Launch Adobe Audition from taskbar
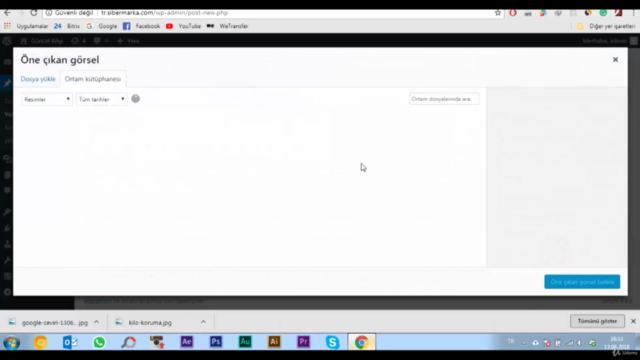 pyautogui.click(x=245, y=342)
